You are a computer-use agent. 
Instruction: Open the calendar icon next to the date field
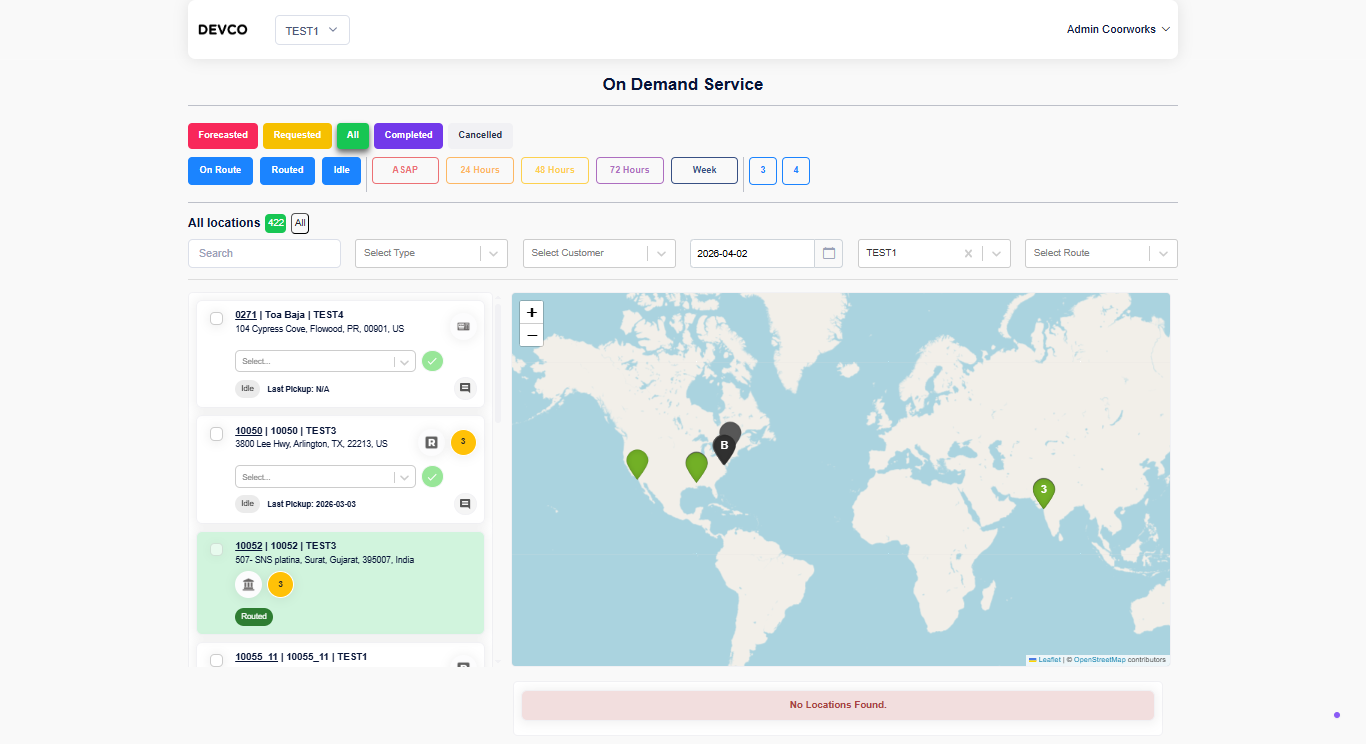[x=829, y=253]
